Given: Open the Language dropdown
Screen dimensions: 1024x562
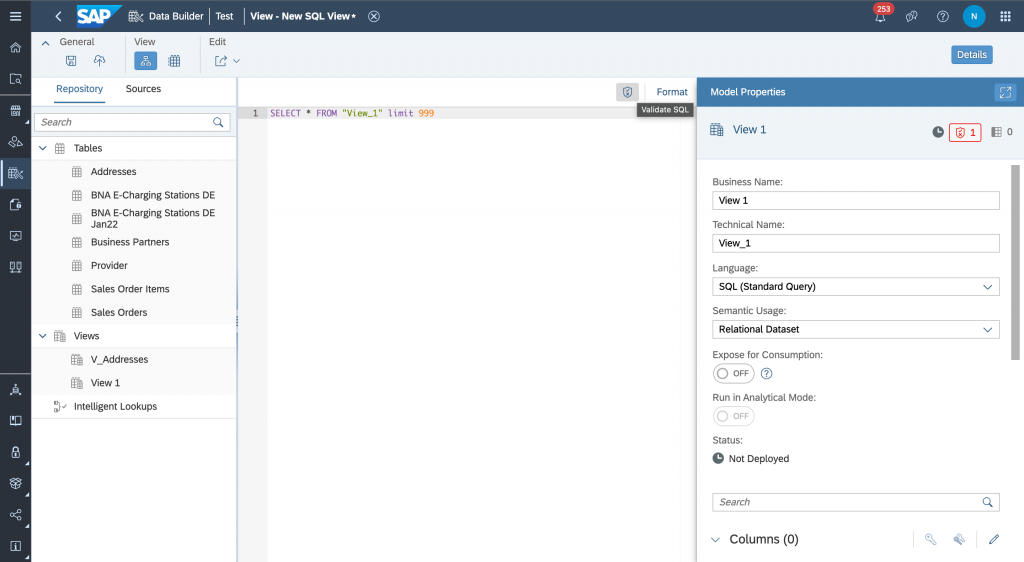Looking at the screenshot, I should pyautogui.click(x=856, y=287).
